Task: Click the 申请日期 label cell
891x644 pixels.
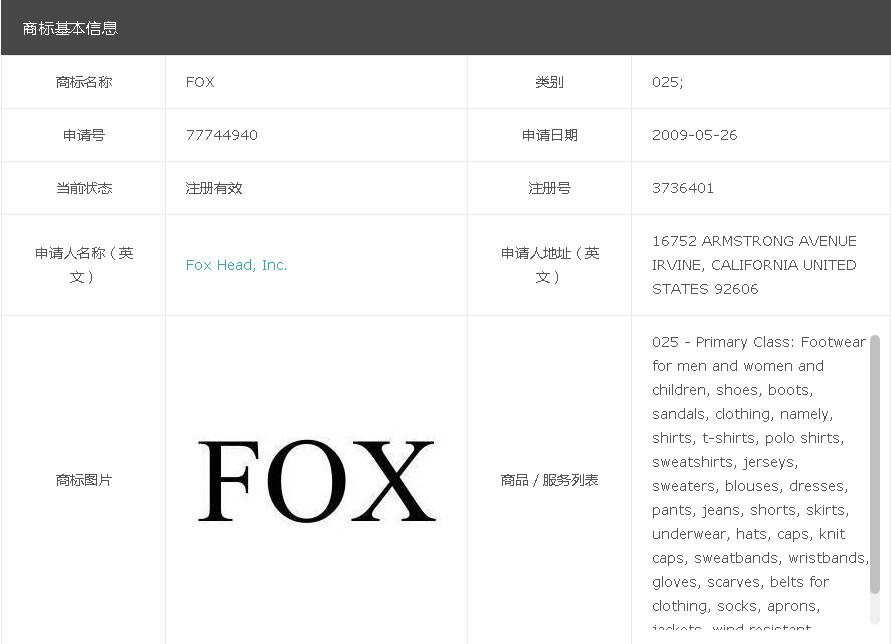Action: (x=549, y=135)
